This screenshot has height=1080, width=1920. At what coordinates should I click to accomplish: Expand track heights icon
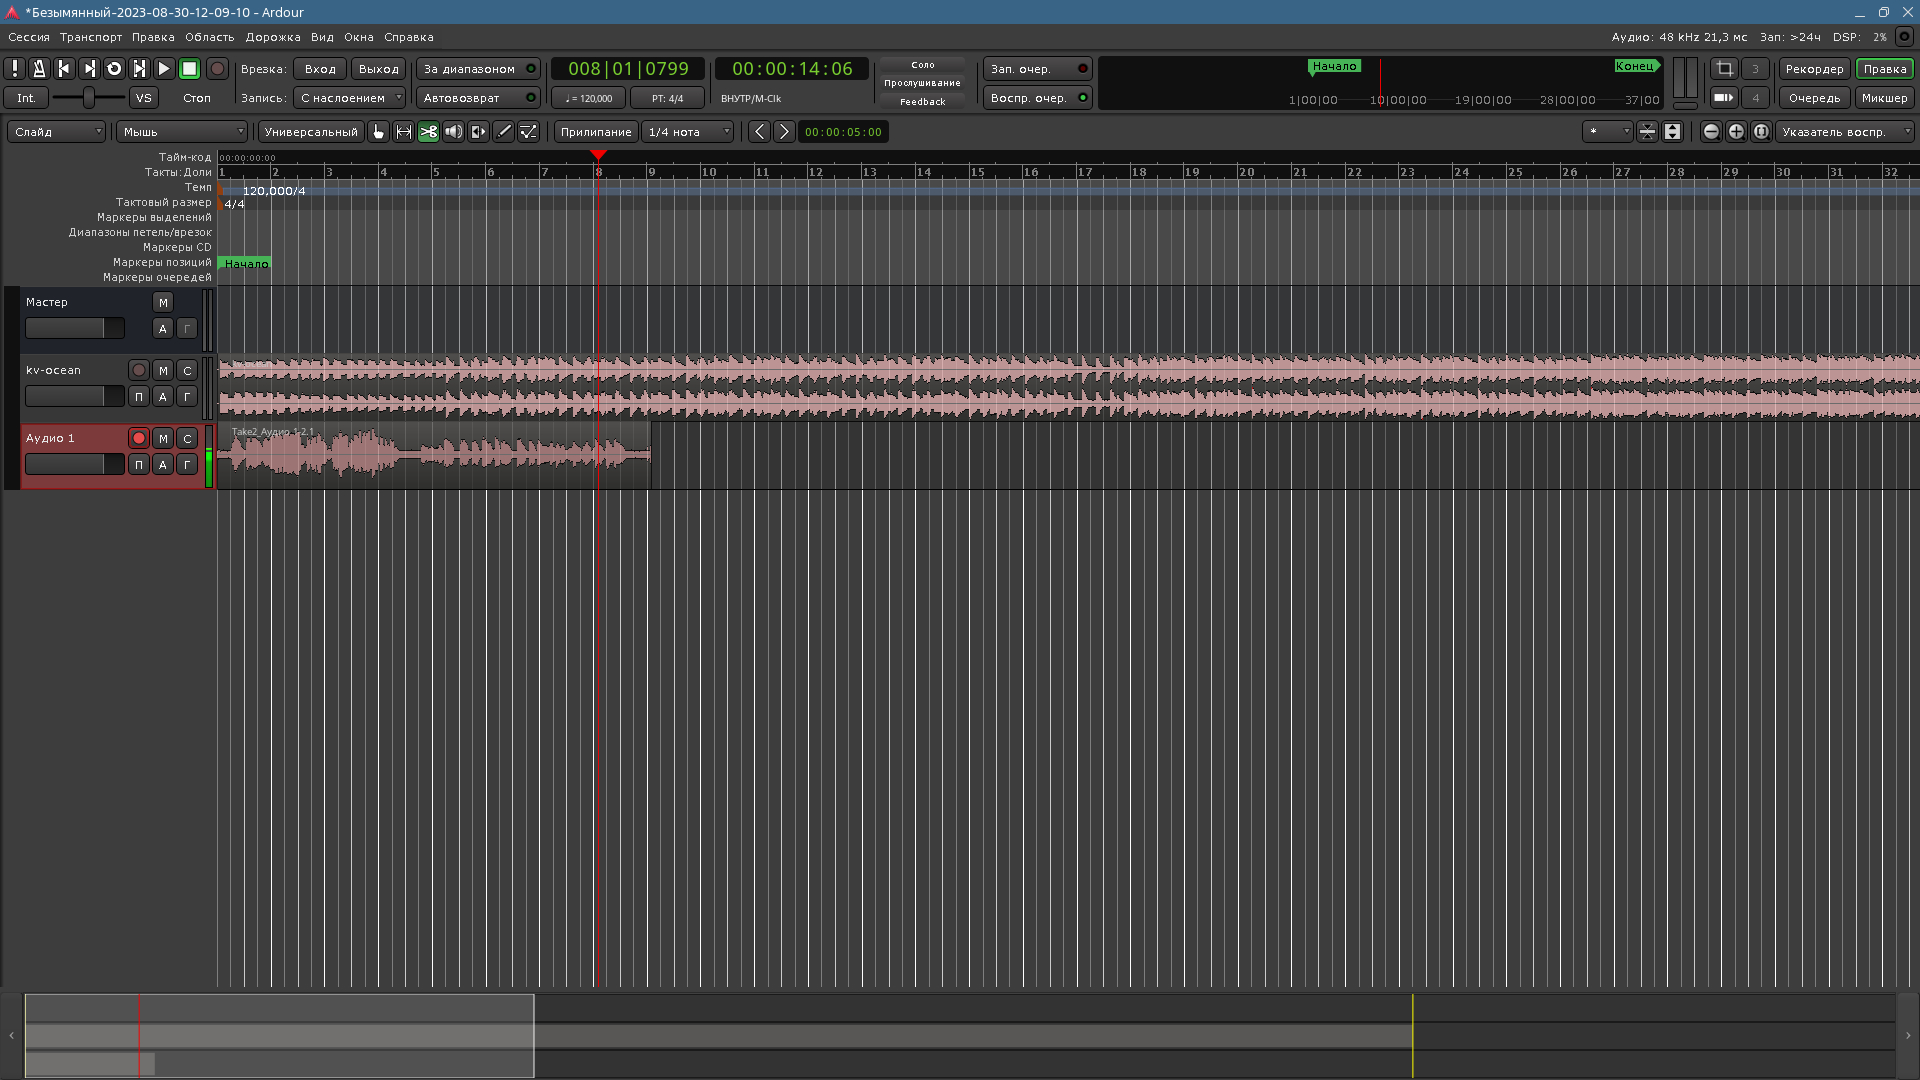(1672, 132)
